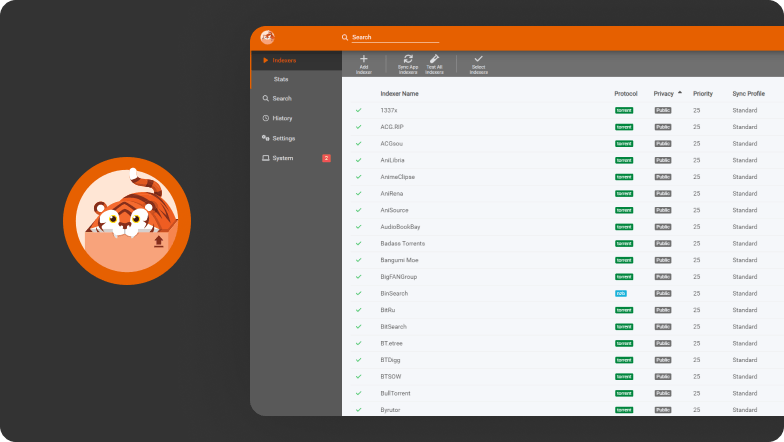
Task: Open the Bangumi Moe indexer entry
Action: point(398,260)
